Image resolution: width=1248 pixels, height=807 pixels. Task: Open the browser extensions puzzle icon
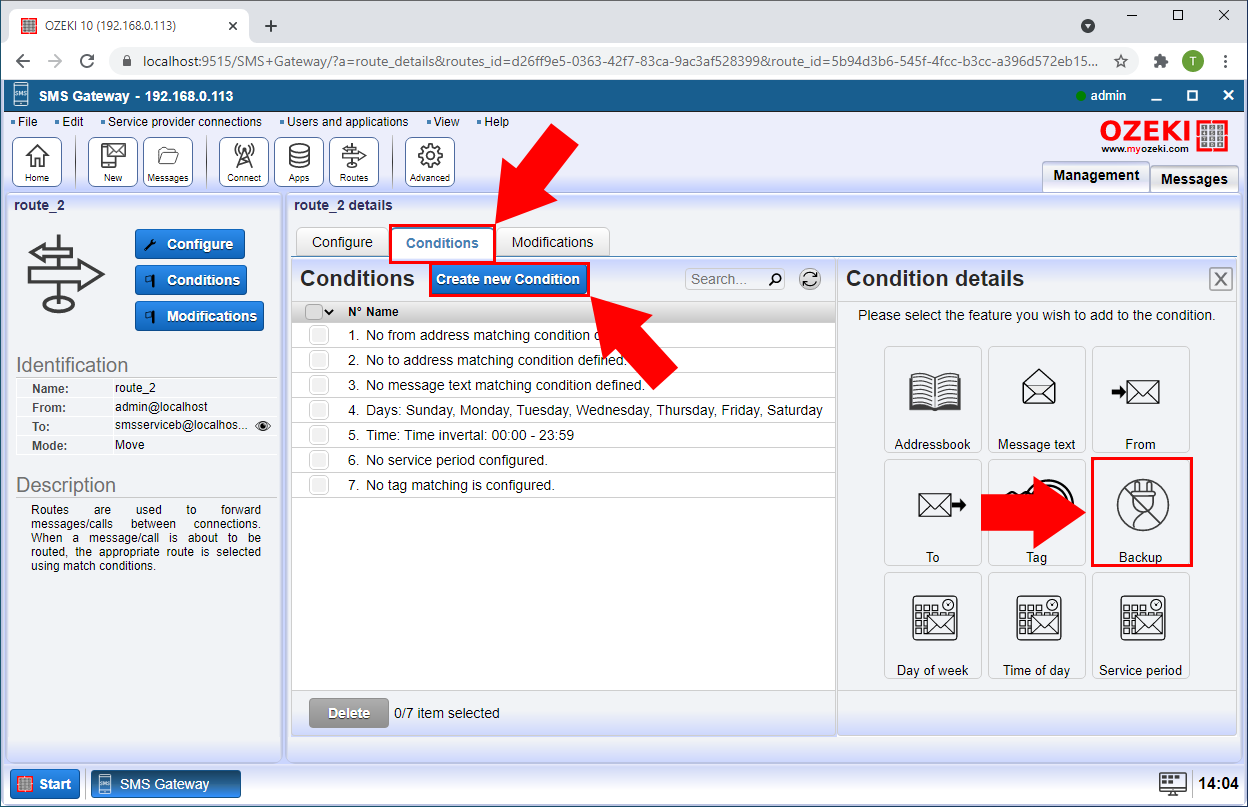(1160, 61)
